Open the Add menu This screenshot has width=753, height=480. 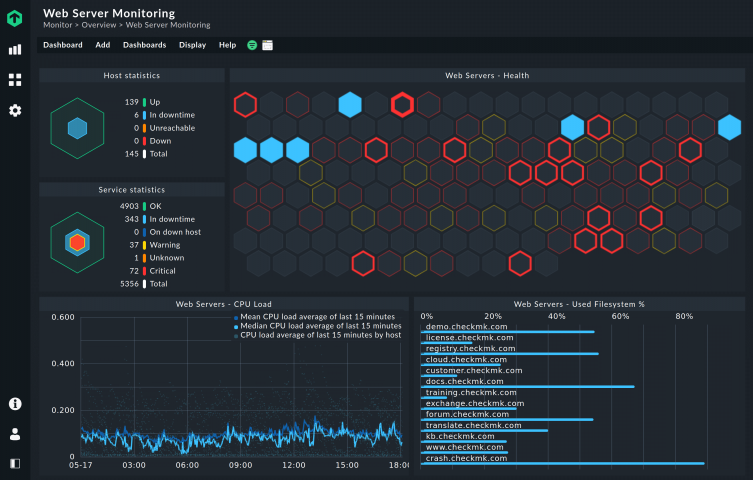(x=103, y=45)
